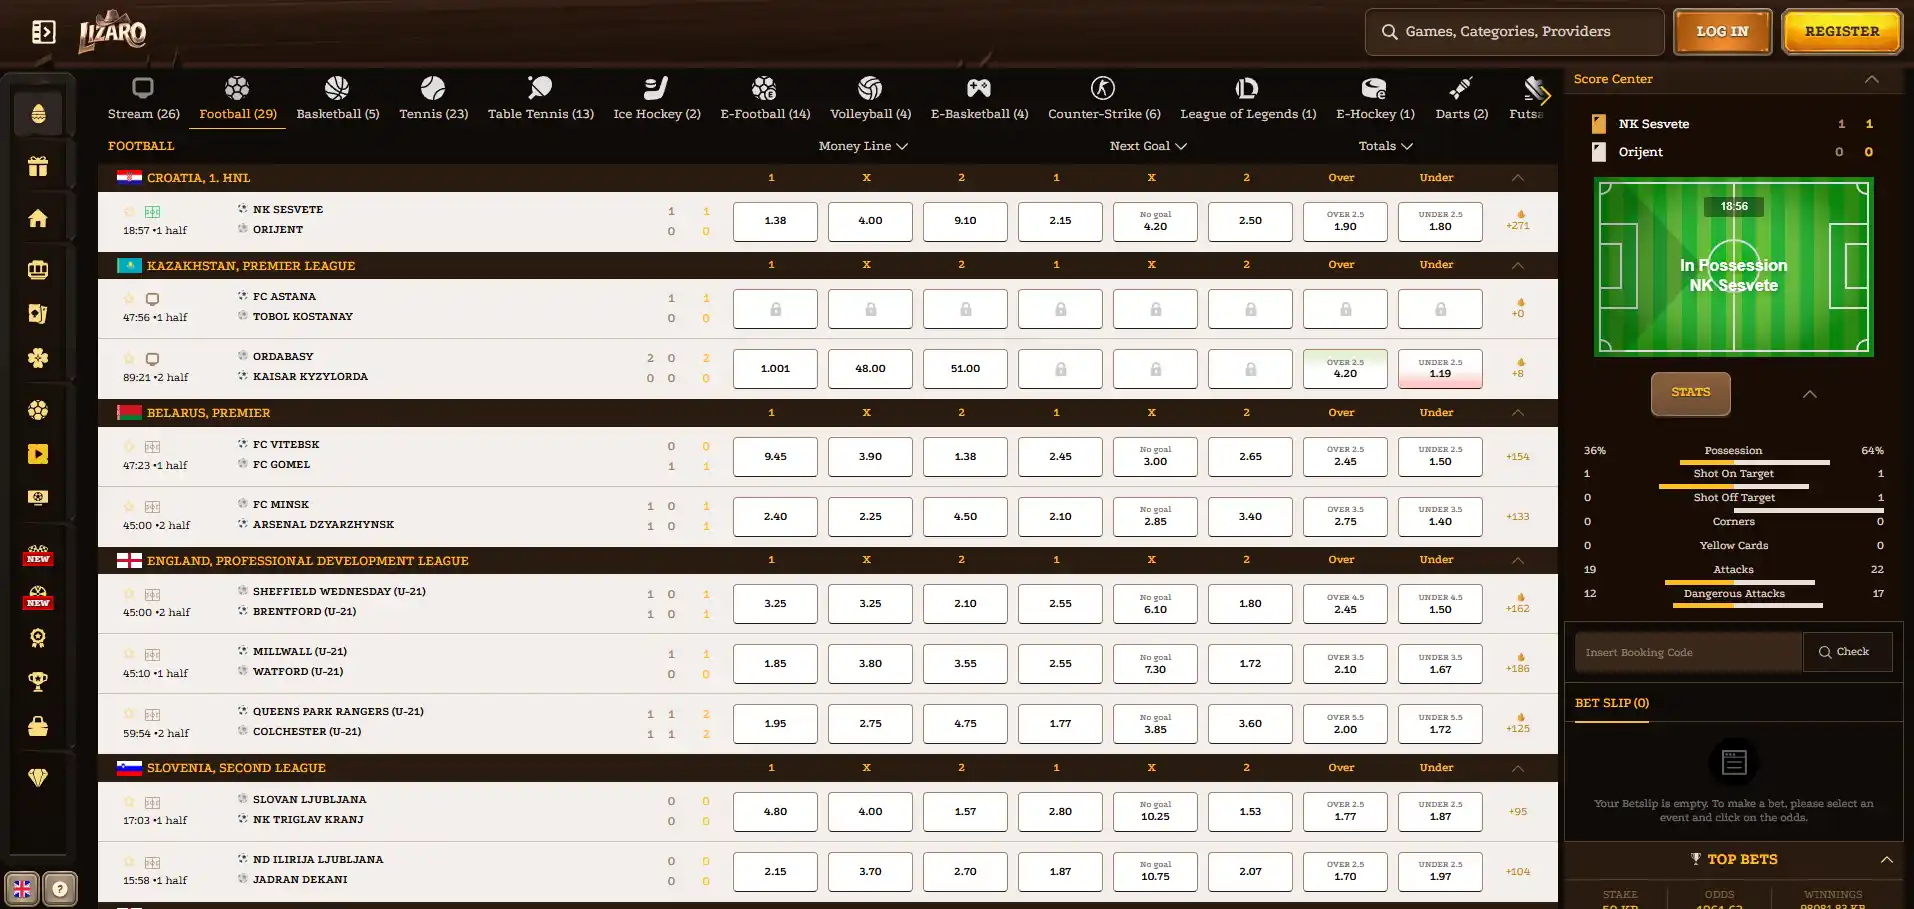Favorite the Slovan Ljubljana vs Triglav Kranj match

129,802
